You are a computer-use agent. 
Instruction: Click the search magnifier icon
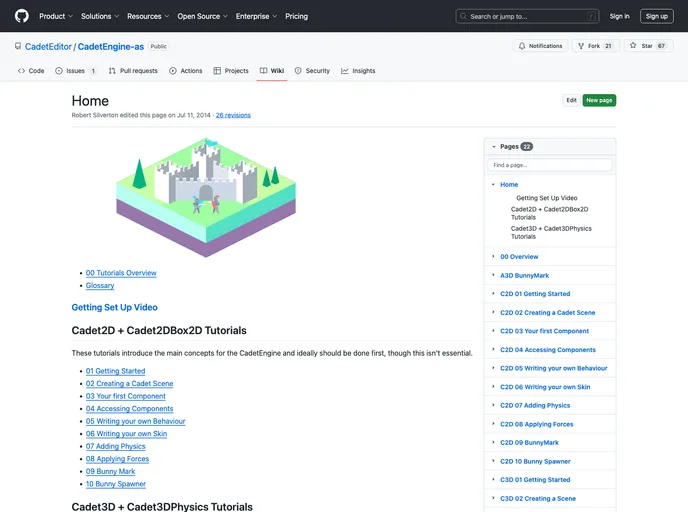pyautogui.click(x=463, y=16)
